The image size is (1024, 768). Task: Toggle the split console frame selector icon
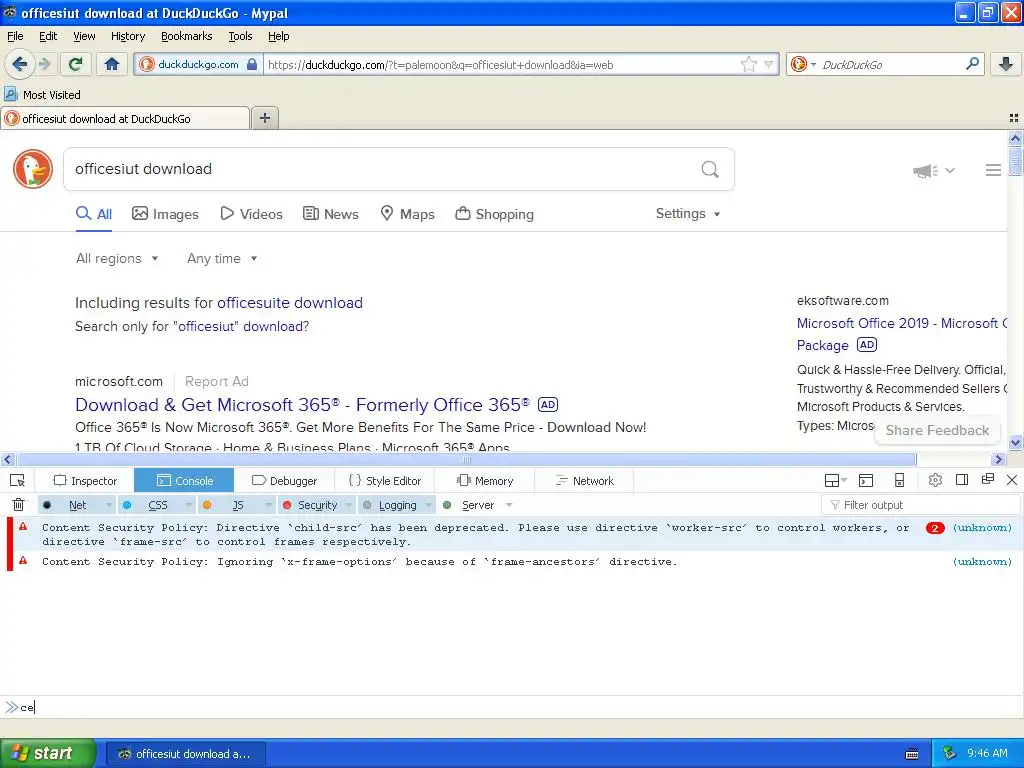[835, 481]
